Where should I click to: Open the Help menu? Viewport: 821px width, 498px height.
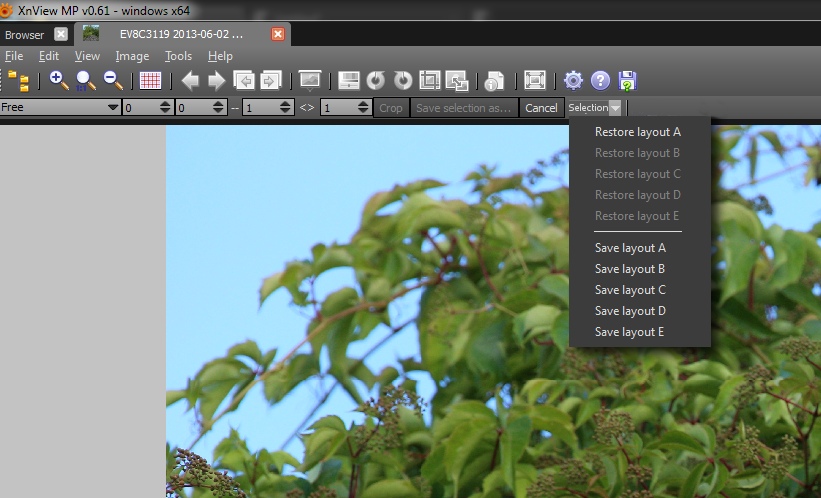pyautogui.click(x=220, y=56)
